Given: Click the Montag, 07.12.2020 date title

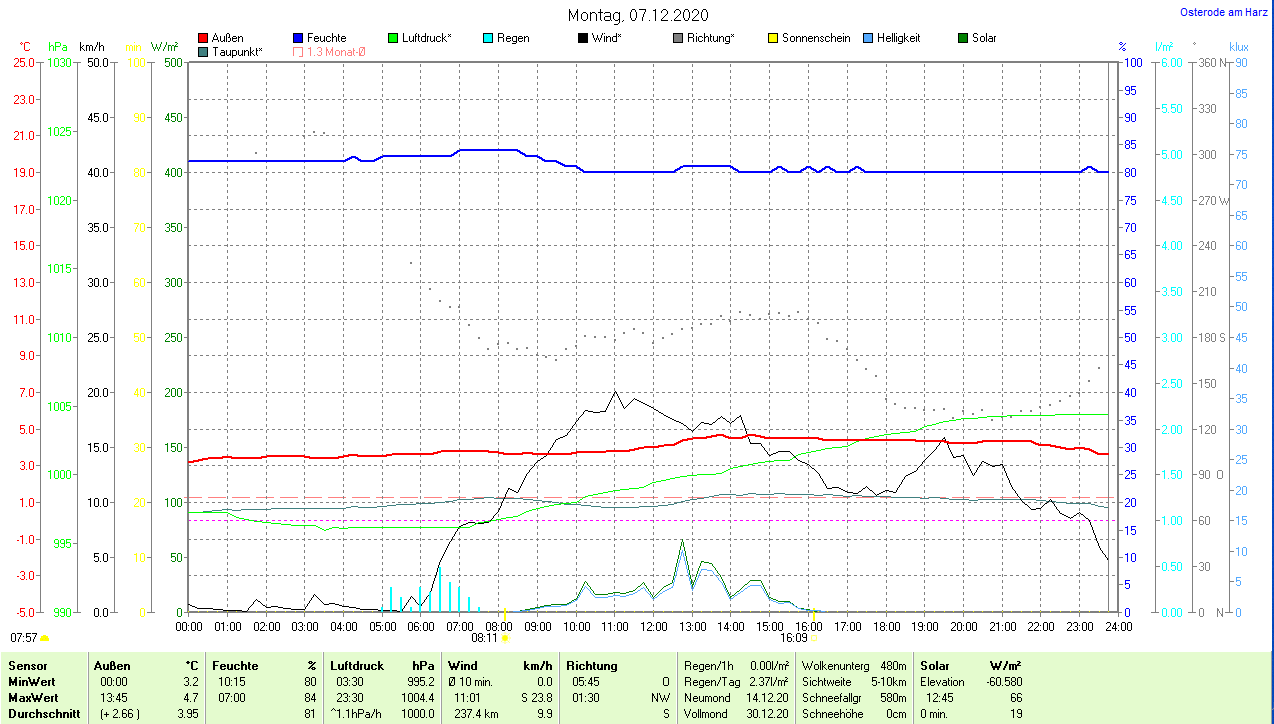Looking at the screenshot, I should coord(638,15).
